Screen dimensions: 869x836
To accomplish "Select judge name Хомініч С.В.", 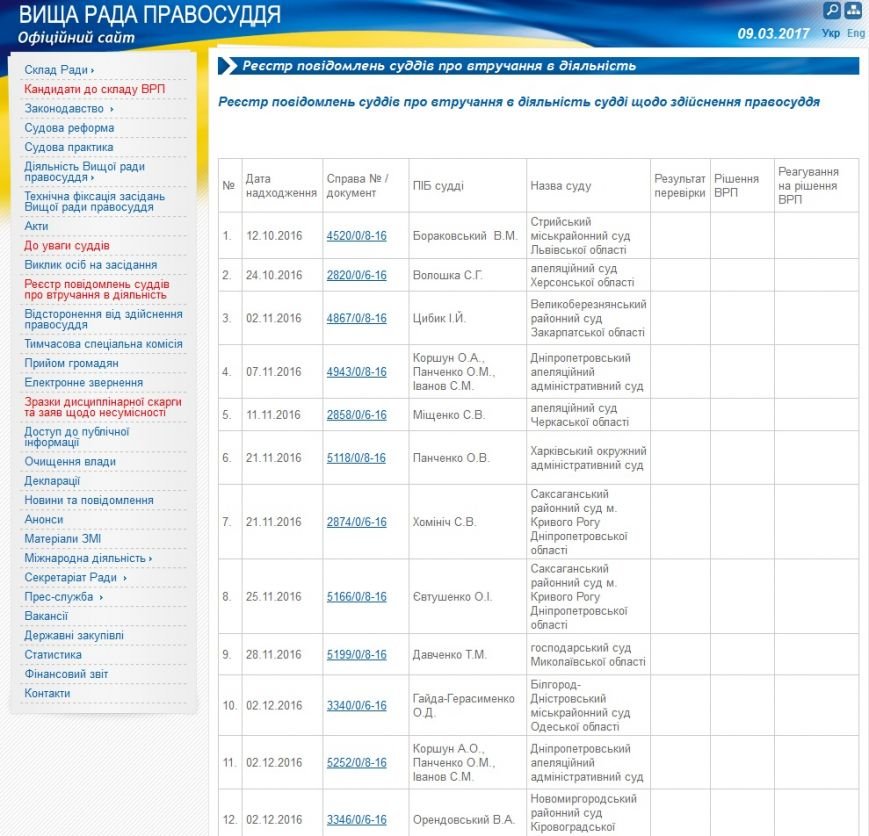I will [444, 522].
